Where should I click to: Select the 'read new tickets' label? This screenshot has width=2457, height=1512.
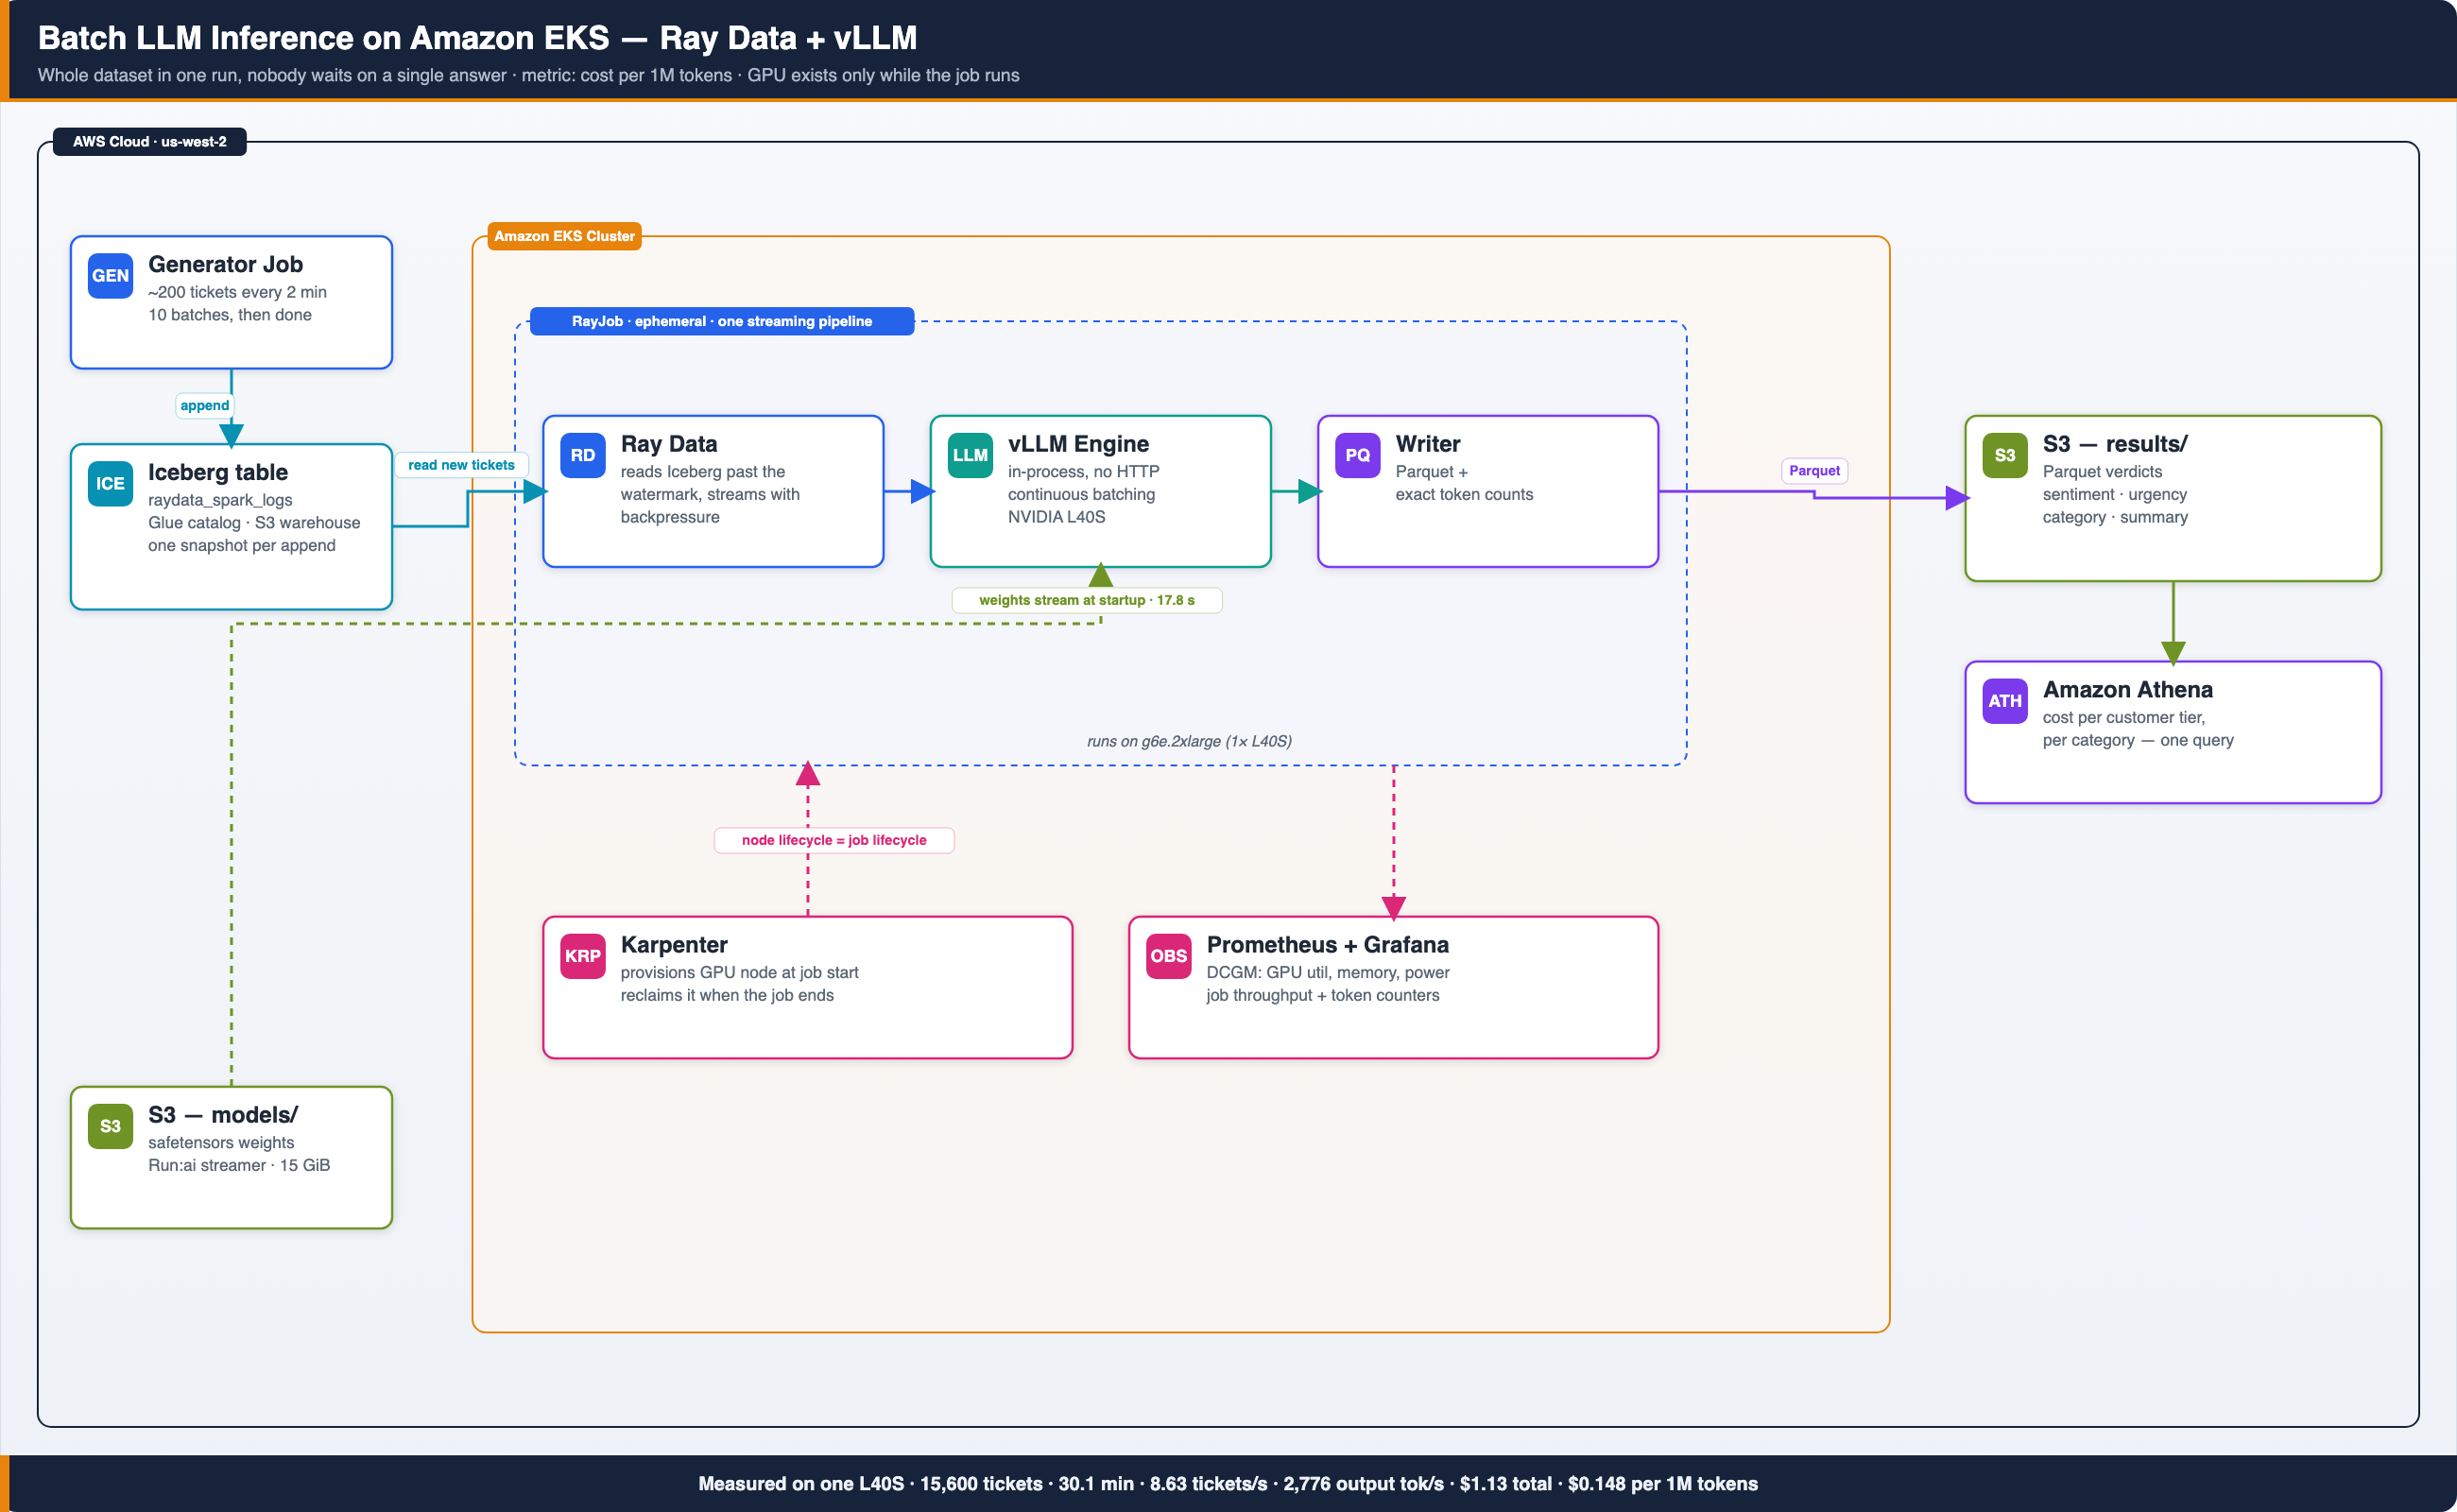[x=461, y=465]
